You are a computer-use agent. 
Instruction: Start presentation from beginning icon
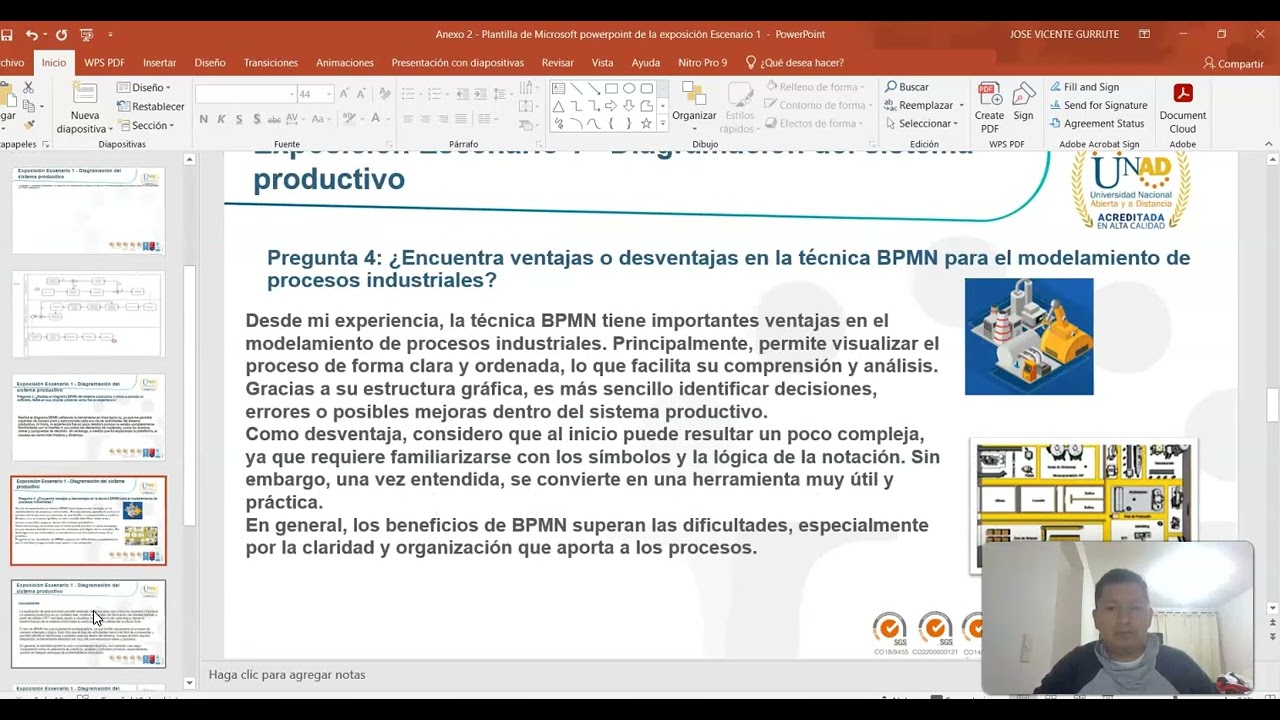point(86,35)
